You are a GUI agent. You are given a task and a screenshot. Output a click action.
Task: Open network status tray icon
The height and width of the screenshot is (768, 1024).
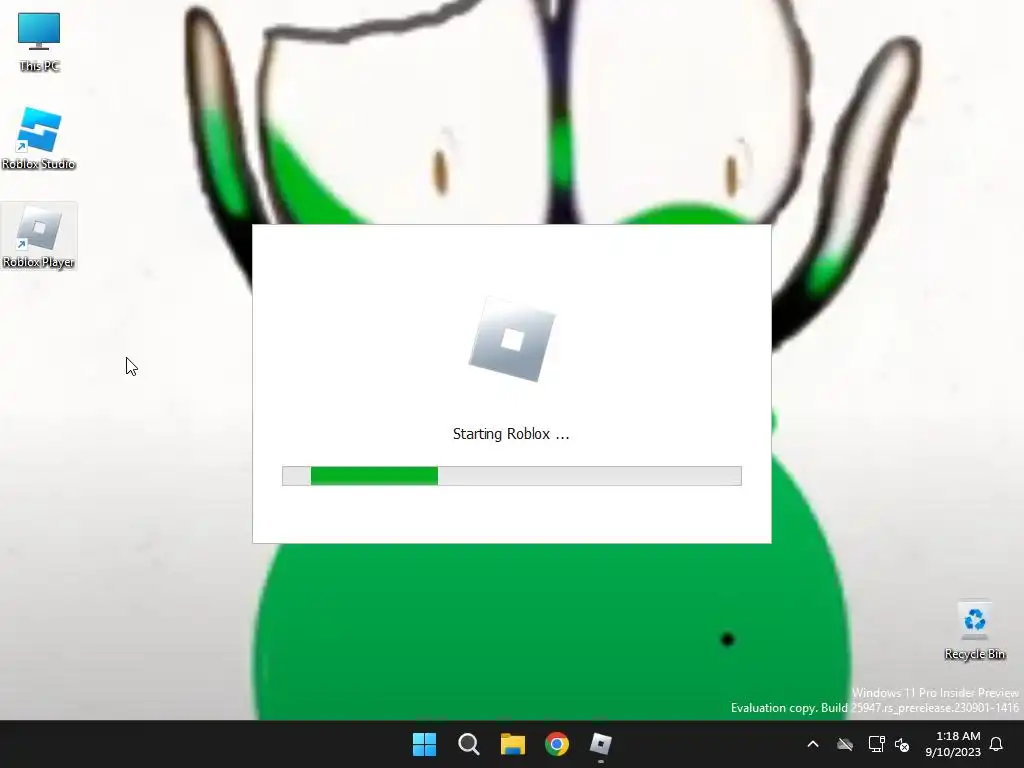coord(876,744)
